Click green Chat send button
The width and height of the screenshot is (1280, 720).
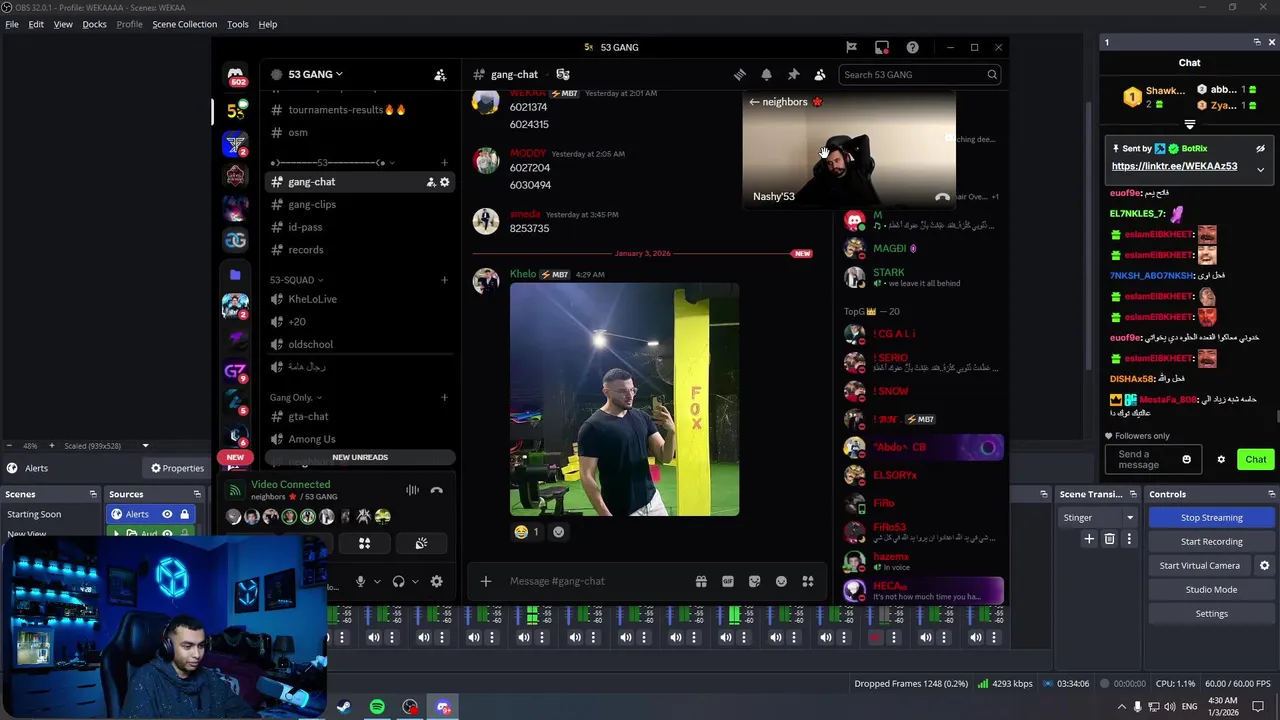pyautogui.click(x=1255, y=459)
